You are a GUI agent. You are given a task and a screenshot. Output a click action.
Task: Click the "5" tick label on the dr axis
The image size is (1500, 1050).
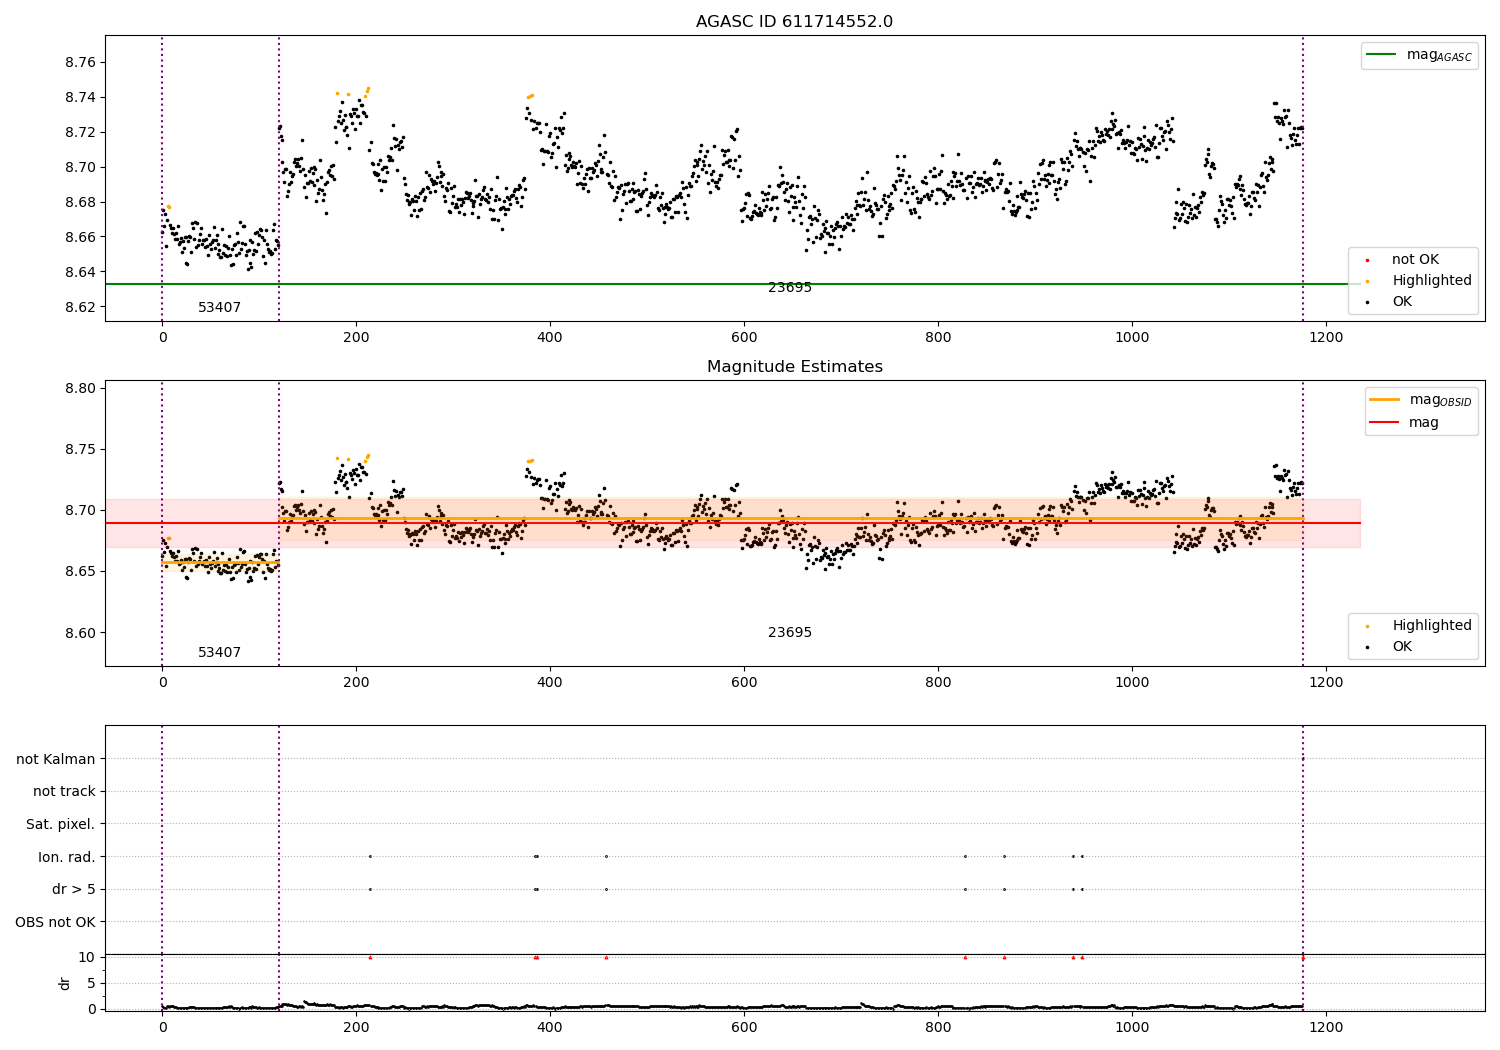coord(91,983)
